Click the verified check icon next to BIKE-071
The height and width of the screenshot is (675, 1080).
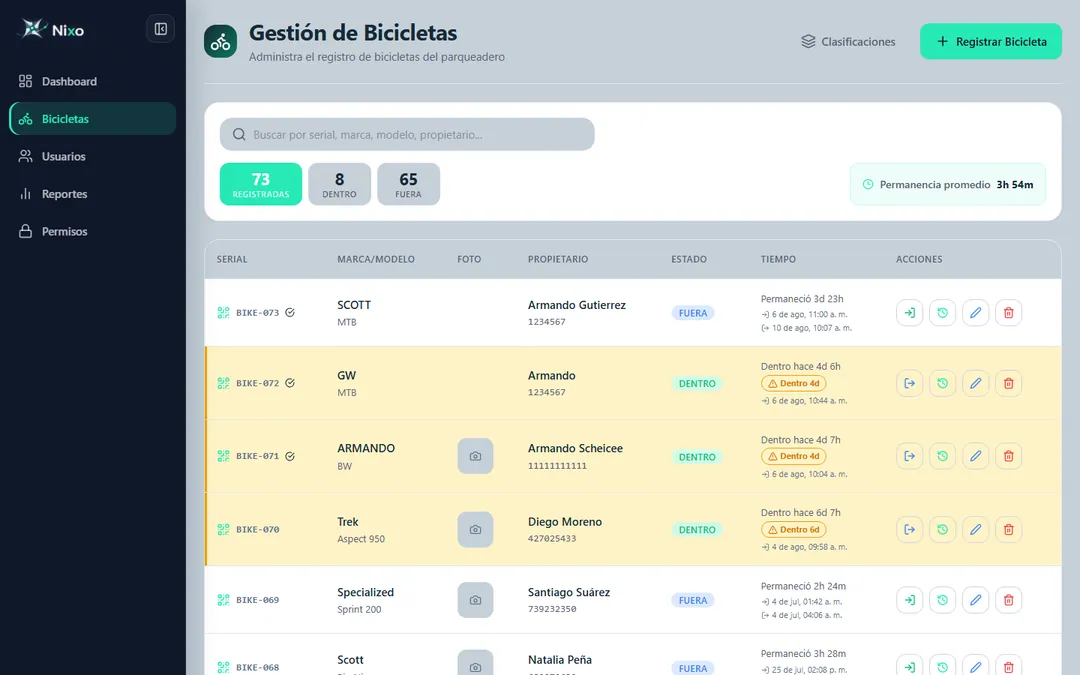point(290,456)
